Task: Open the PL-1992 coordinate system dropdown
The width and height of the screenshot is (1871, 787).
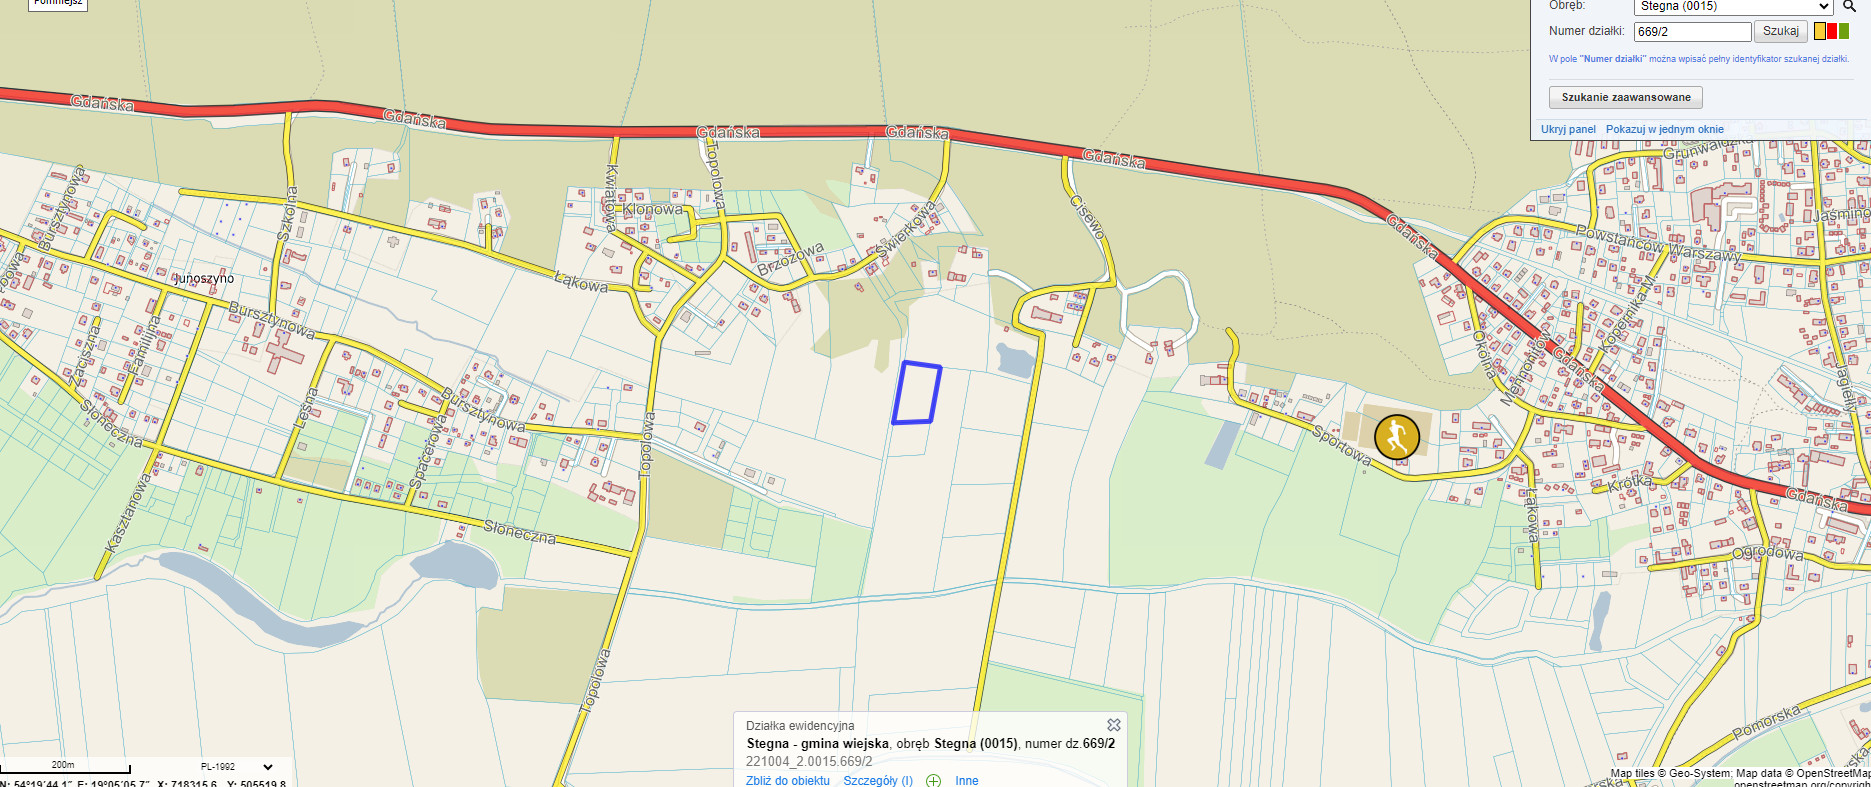Action: 237,767
